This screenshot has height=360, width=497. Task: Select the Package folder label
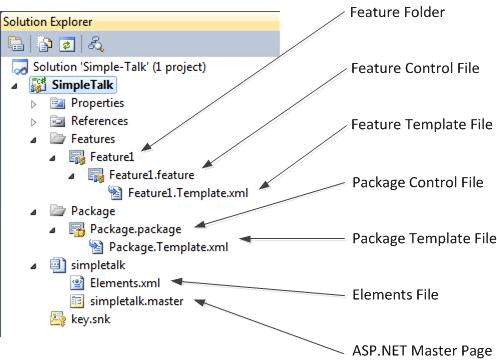[x=93, y=211]
